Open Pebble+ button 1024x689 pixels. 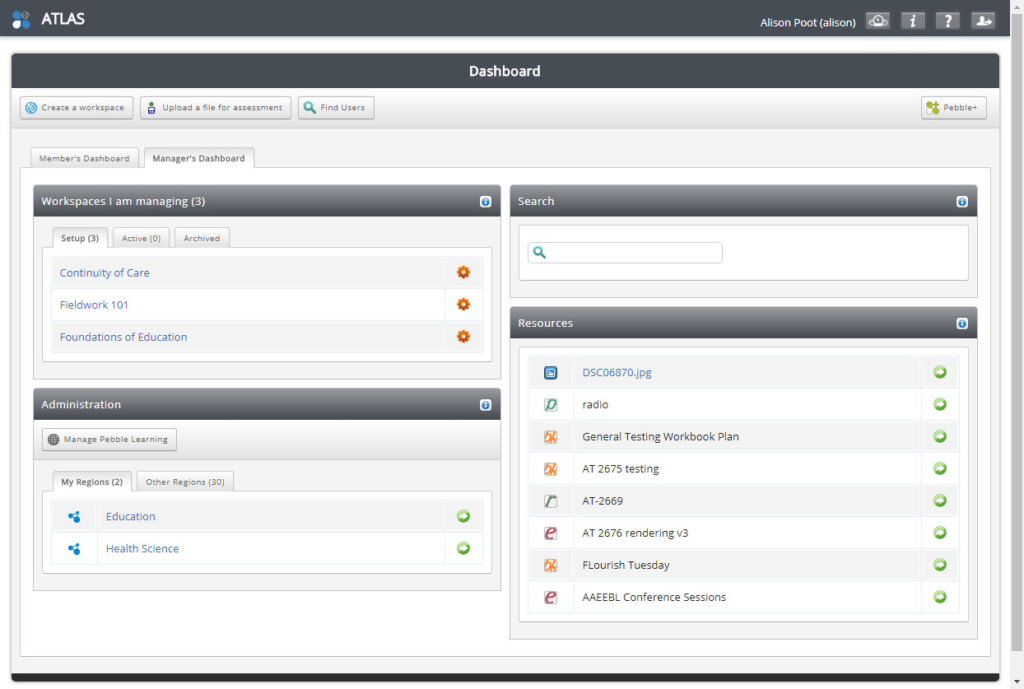pyautogui.click(x=953, y=108)
